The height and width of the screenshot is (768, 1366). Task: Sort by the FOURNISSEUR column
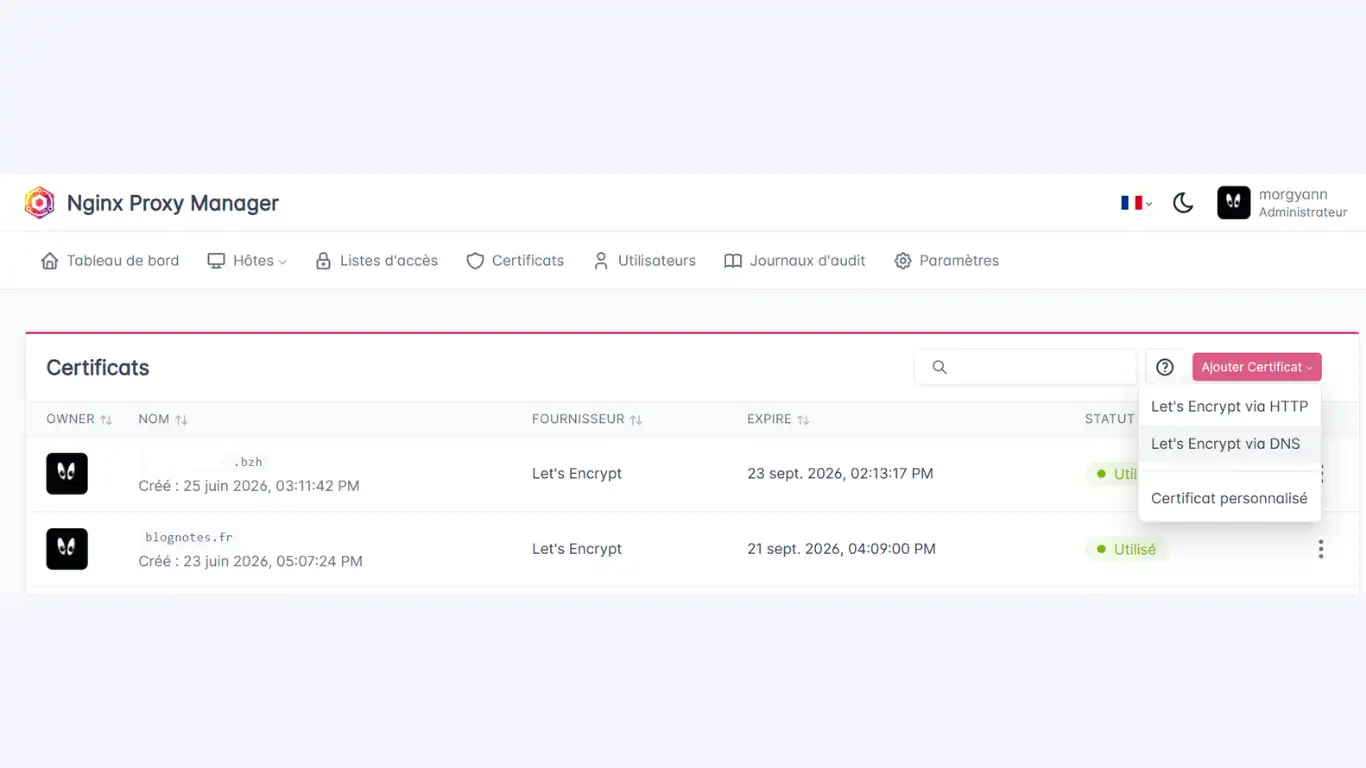tap(587, 419)
